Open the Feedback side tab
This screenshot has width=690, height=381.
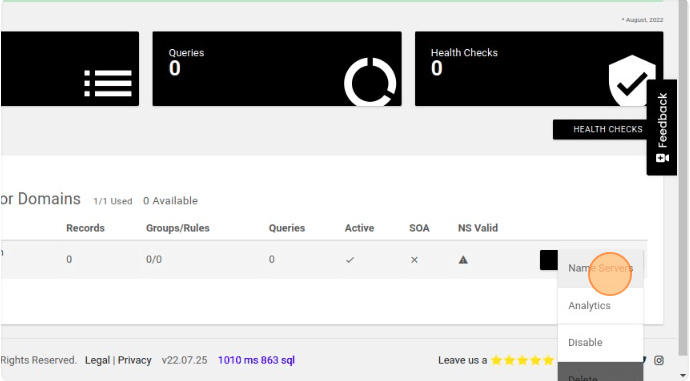662,127
